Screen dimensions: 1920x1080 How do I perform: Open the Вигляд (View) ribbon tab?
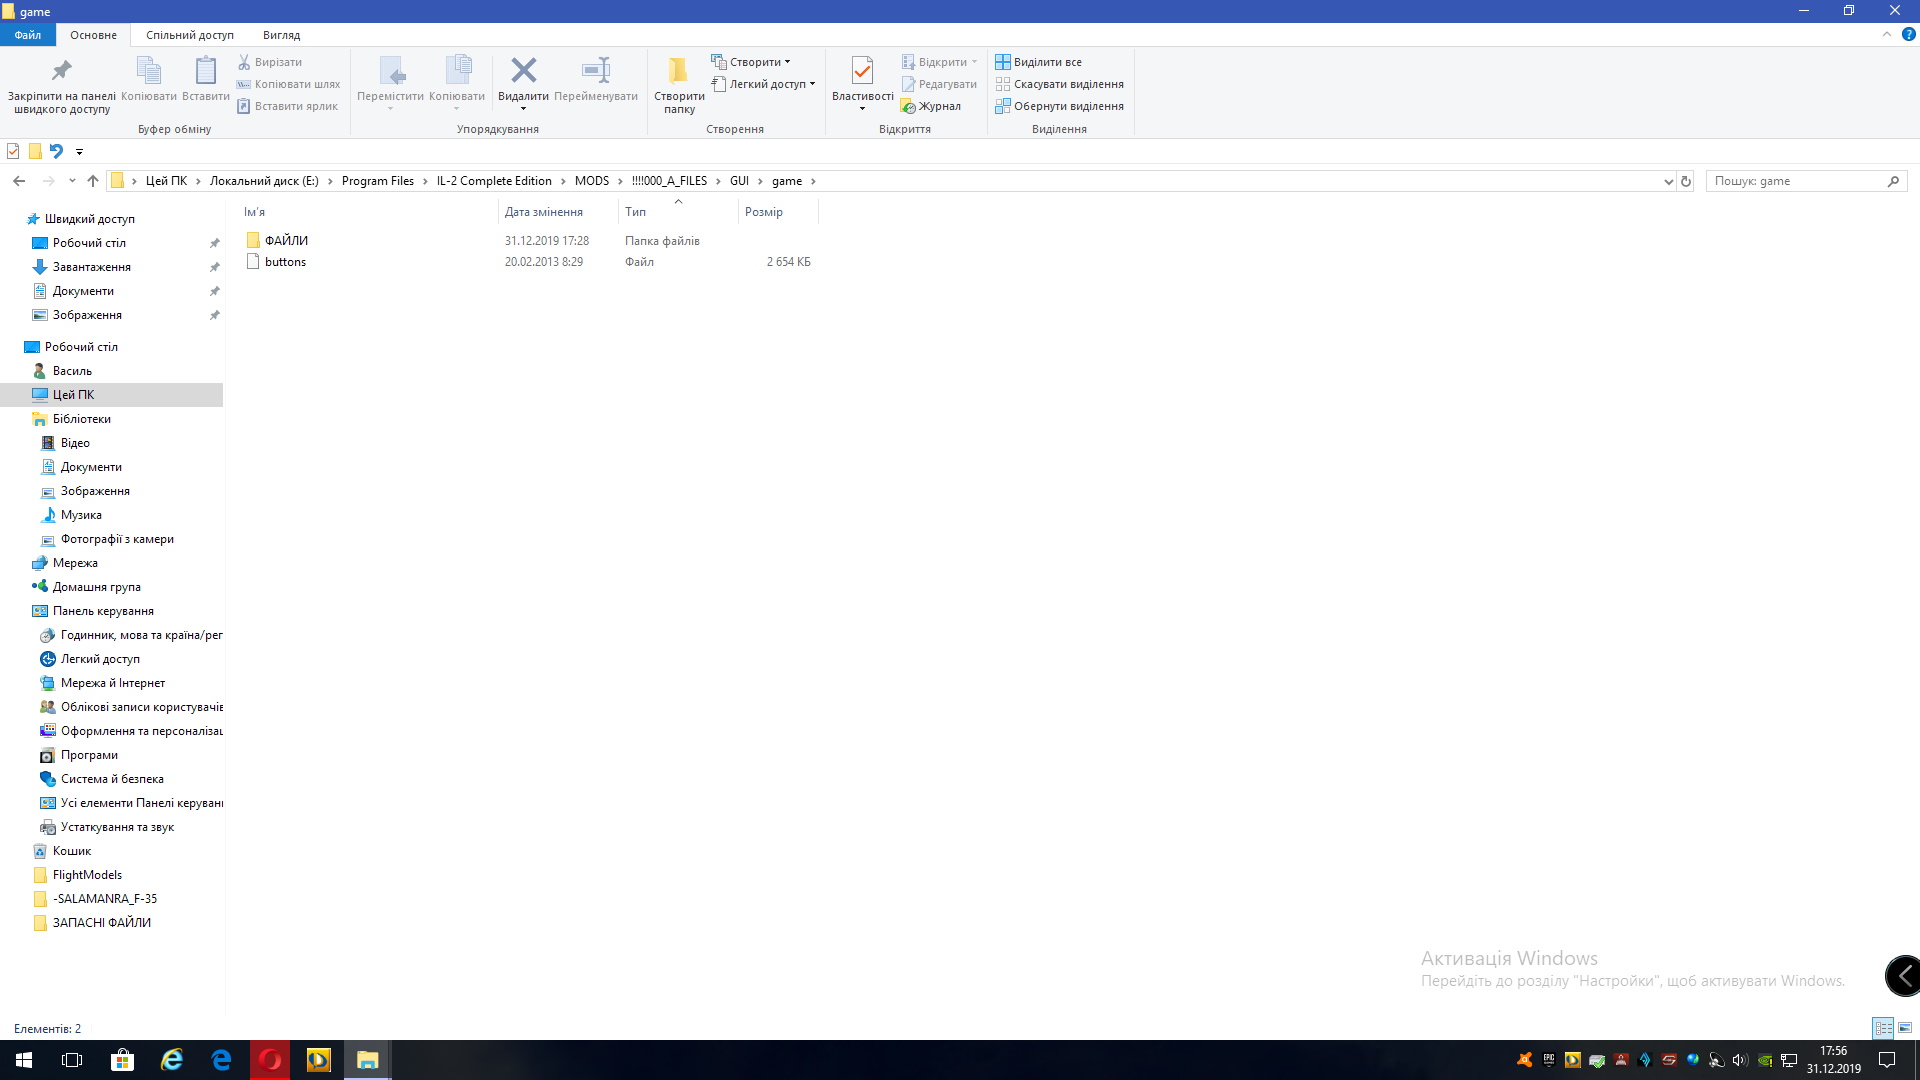(x=281, y=35)
